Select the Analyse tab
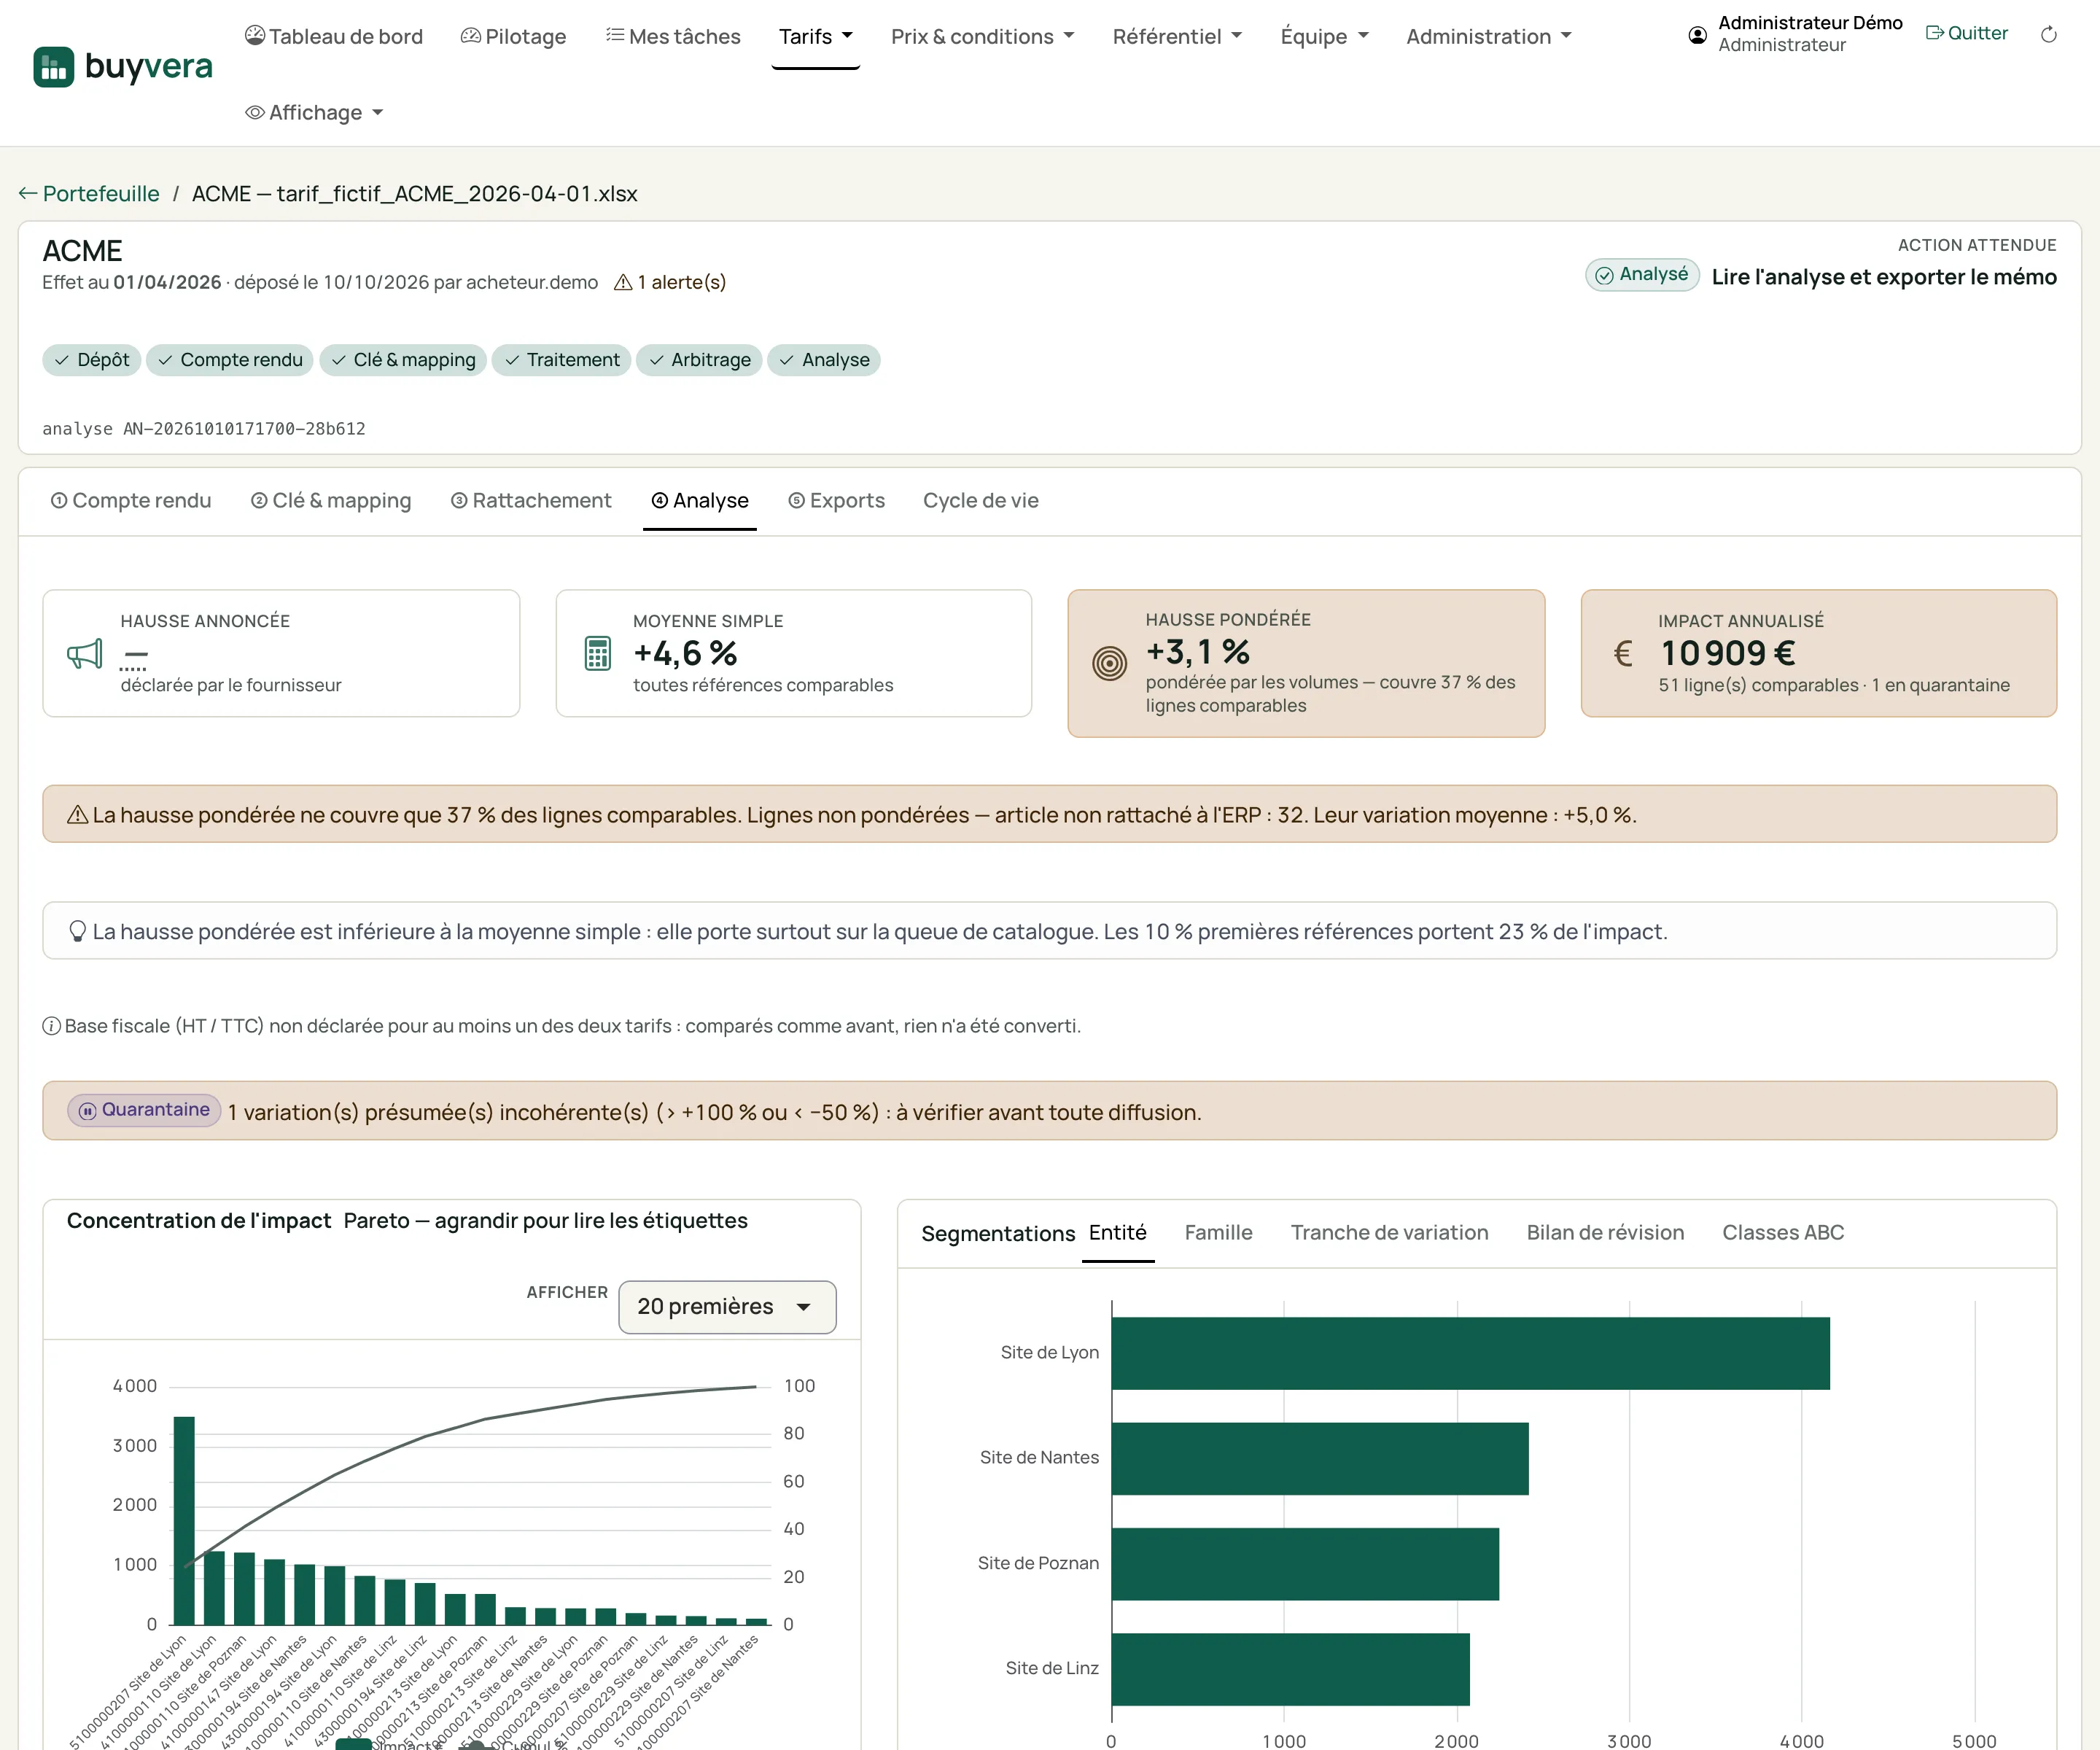The height and width of the screenshot is (1750, 2100). tap(700, 500)
